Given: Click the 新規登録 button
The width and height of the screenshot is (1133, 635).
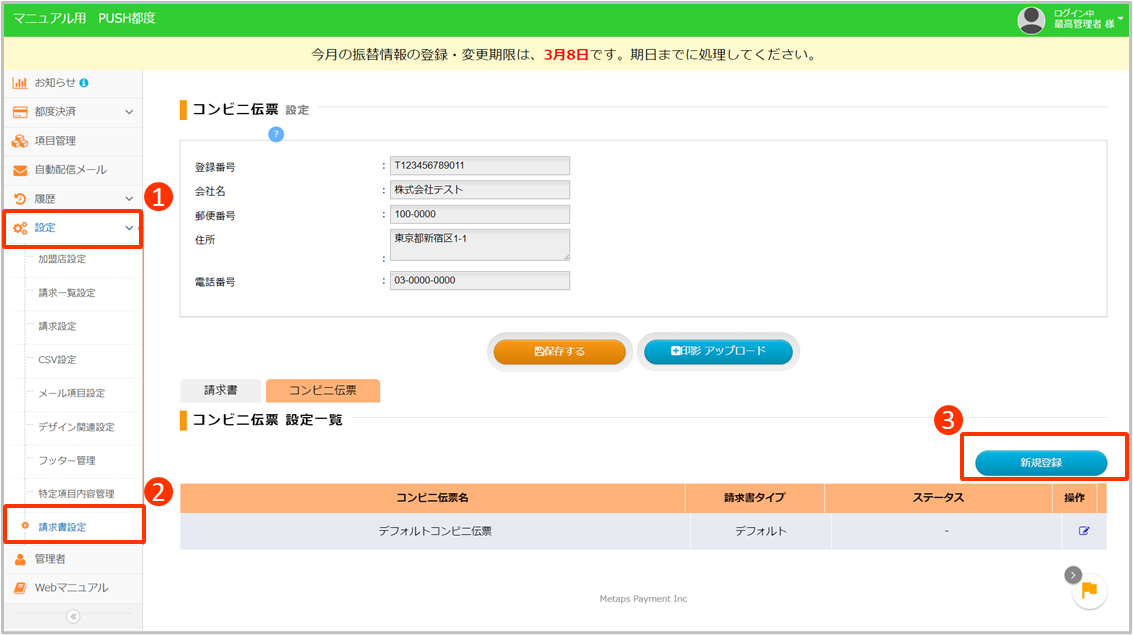Looking at the screenshot, I should [x=1041, y=462].
